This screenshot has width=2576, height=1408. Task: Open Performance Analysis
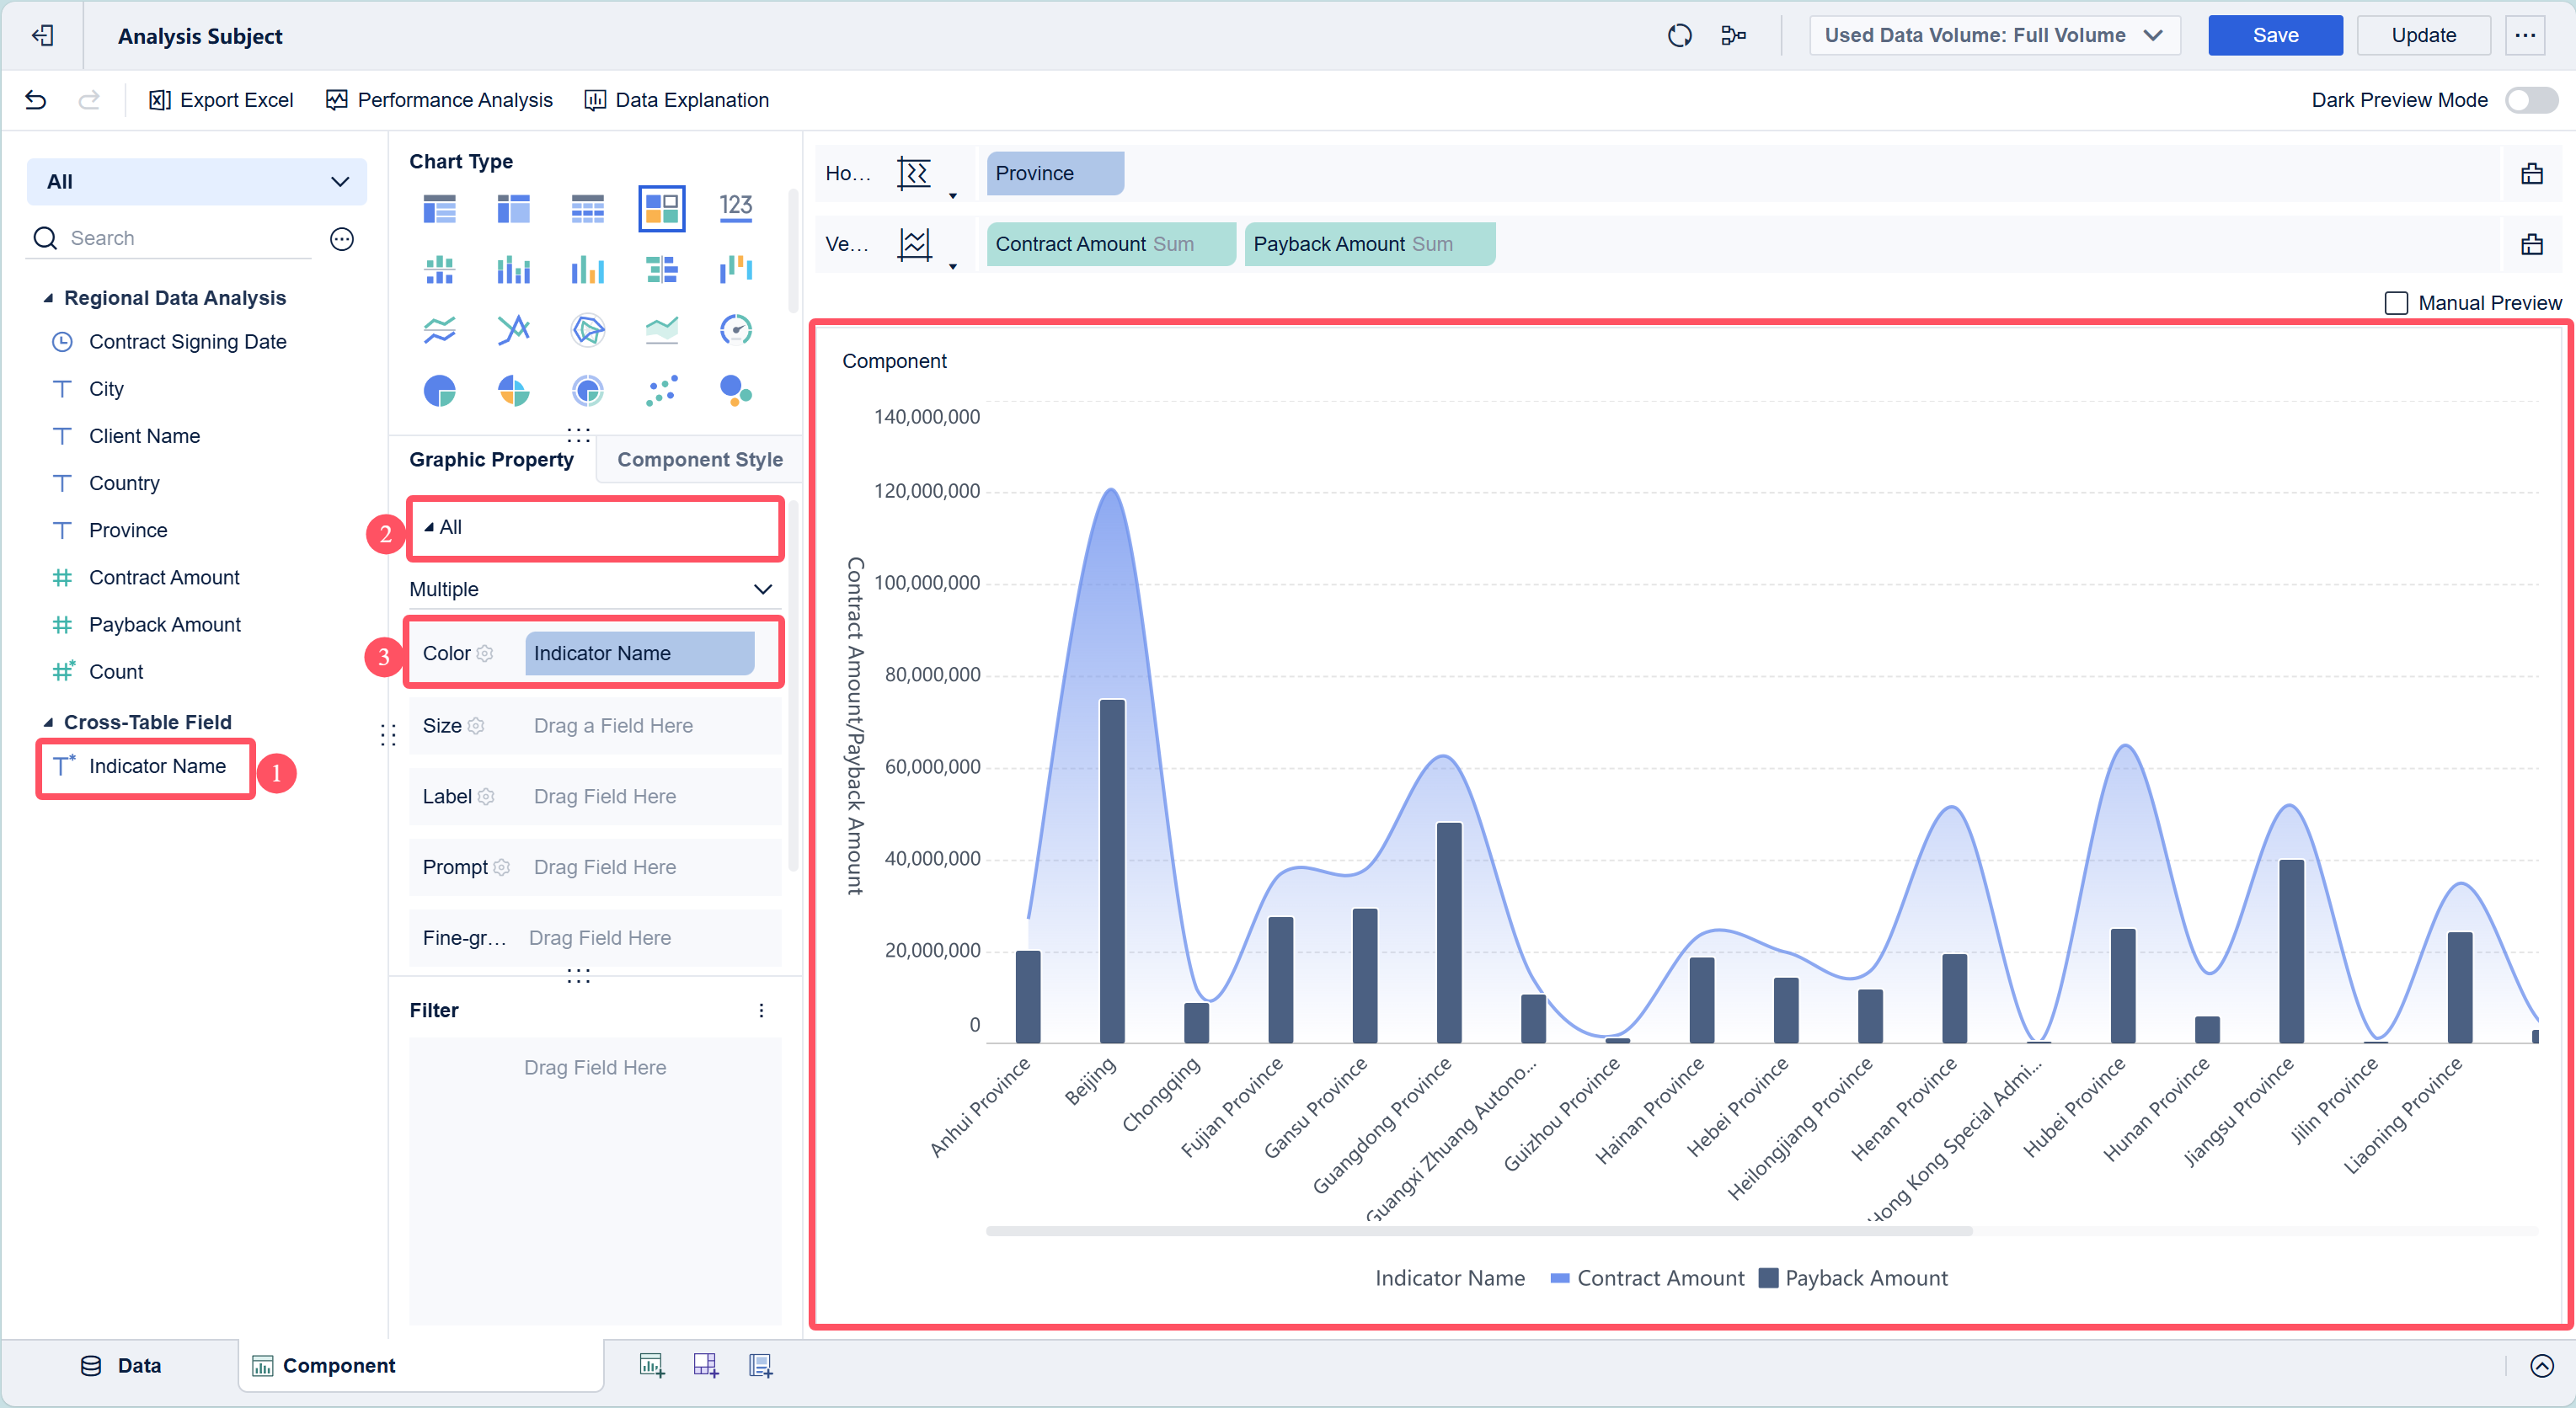(x=439, y=100)
